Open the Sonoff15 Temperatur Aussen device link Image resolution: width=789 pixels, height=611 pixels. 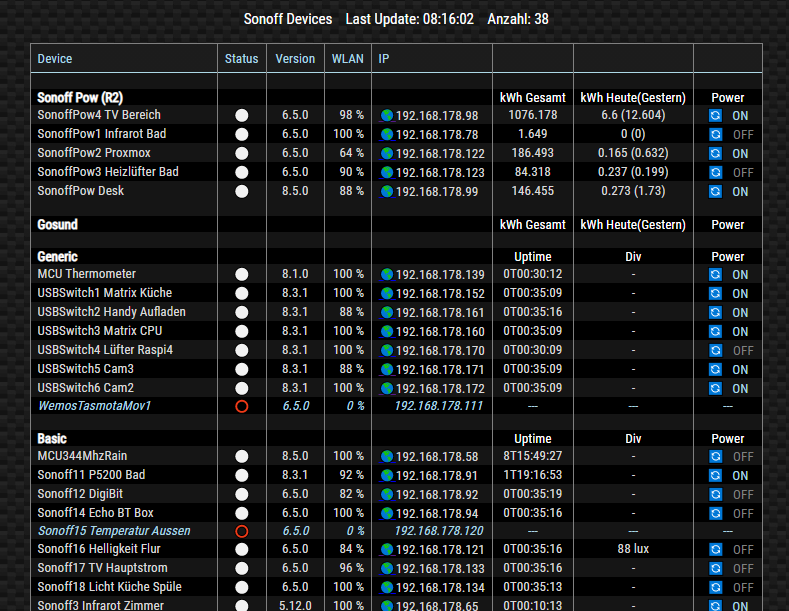[x=114, y=530]
